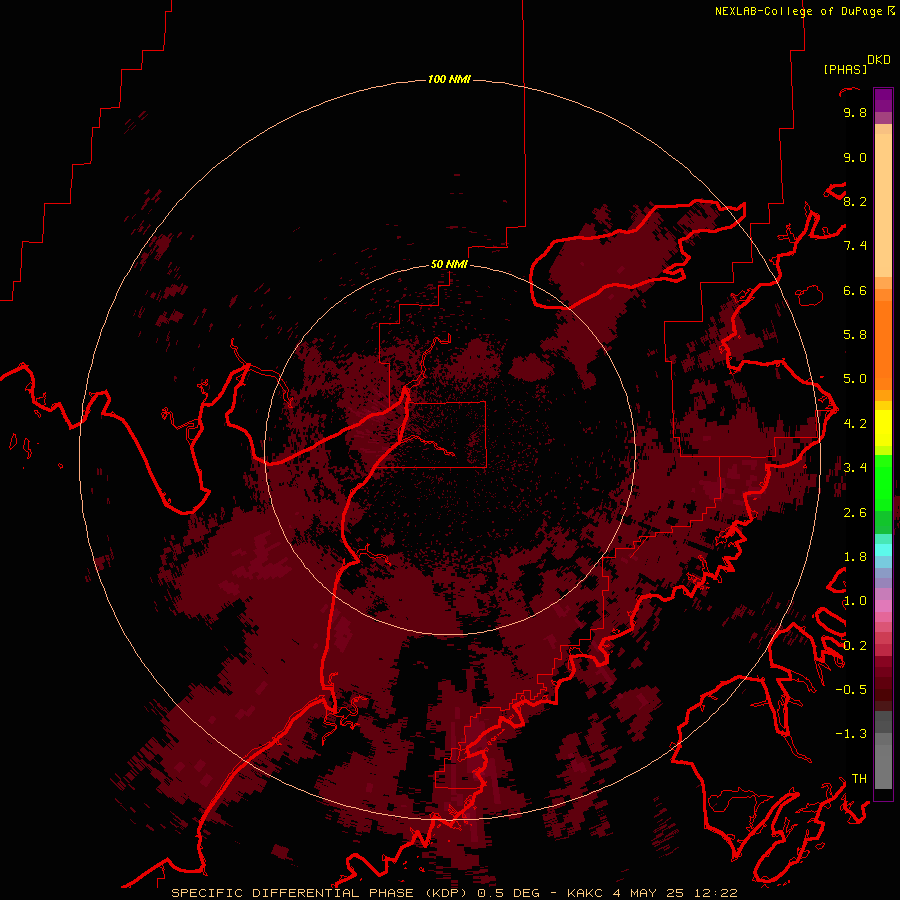The image size is (900, 900).
Task: Click the NEXLAB-College of DuPage watermark text
Action: pyautogui.click(x=798, y=11)
